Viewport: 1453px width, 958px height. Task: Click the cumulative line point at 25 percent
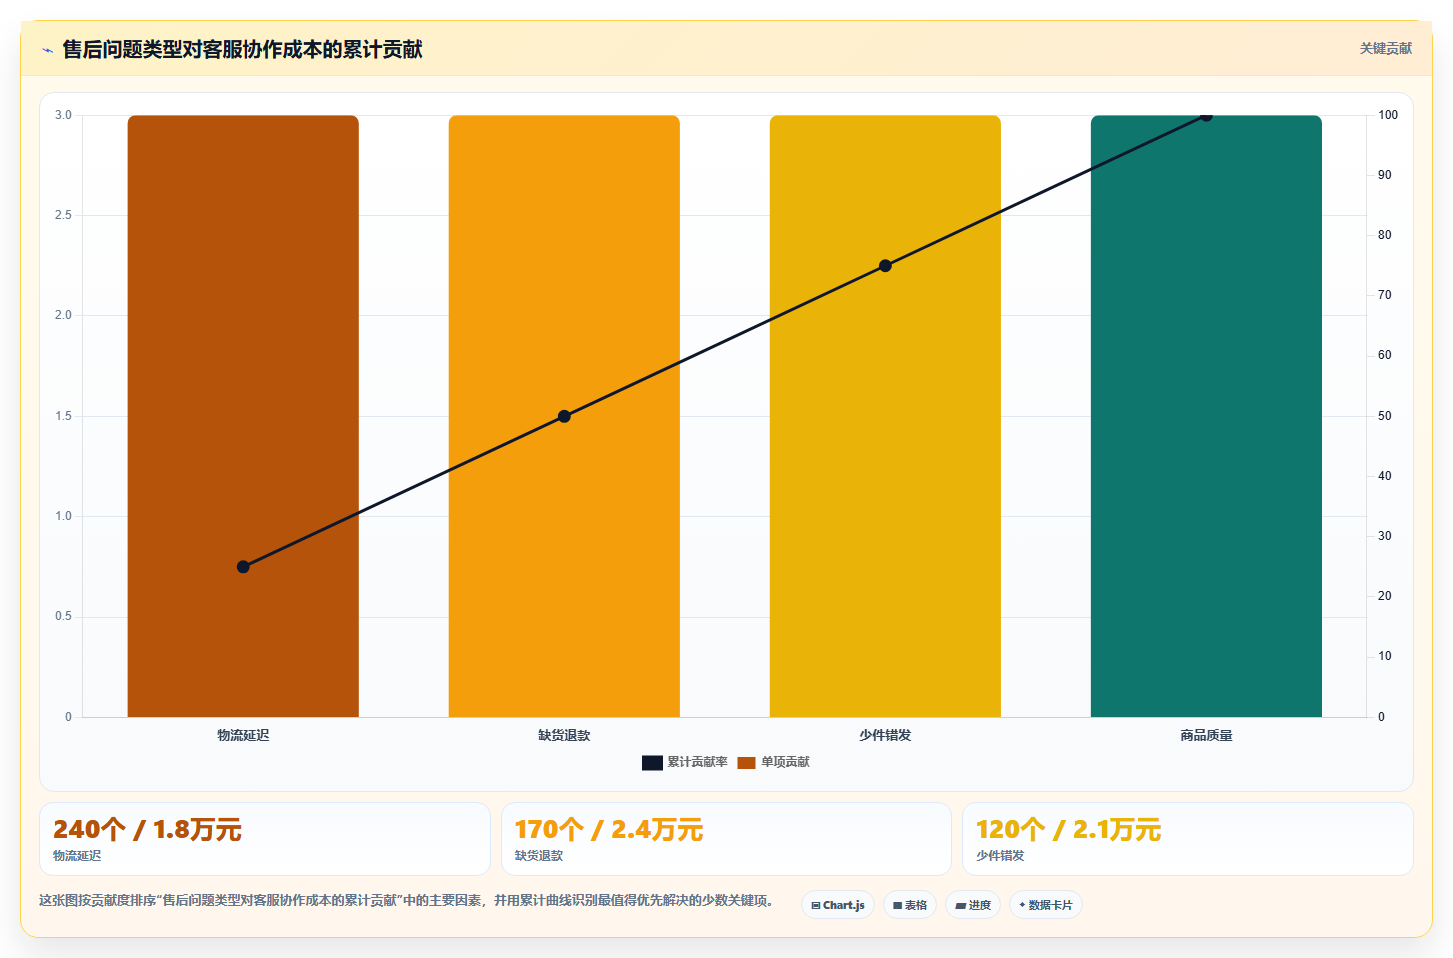pos(243,567)
